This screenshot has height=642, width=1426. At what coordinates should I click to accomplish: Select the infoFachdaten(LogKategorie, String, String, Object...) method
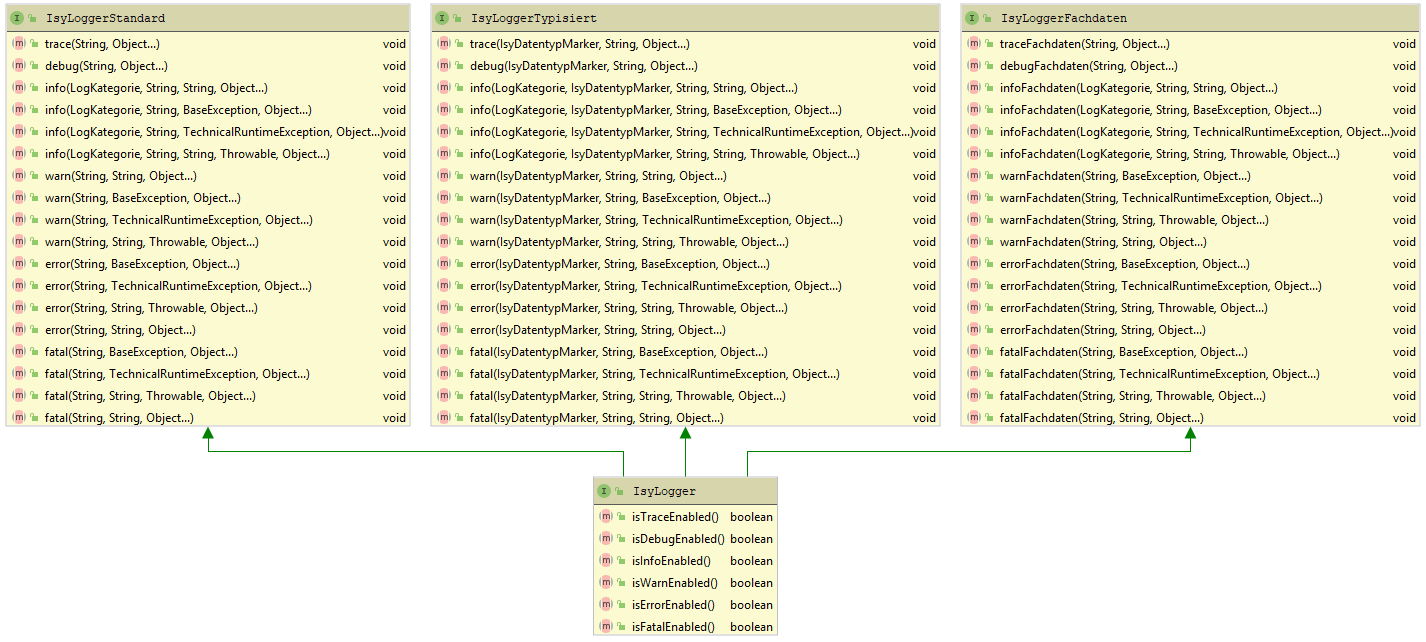(1130, 87)
